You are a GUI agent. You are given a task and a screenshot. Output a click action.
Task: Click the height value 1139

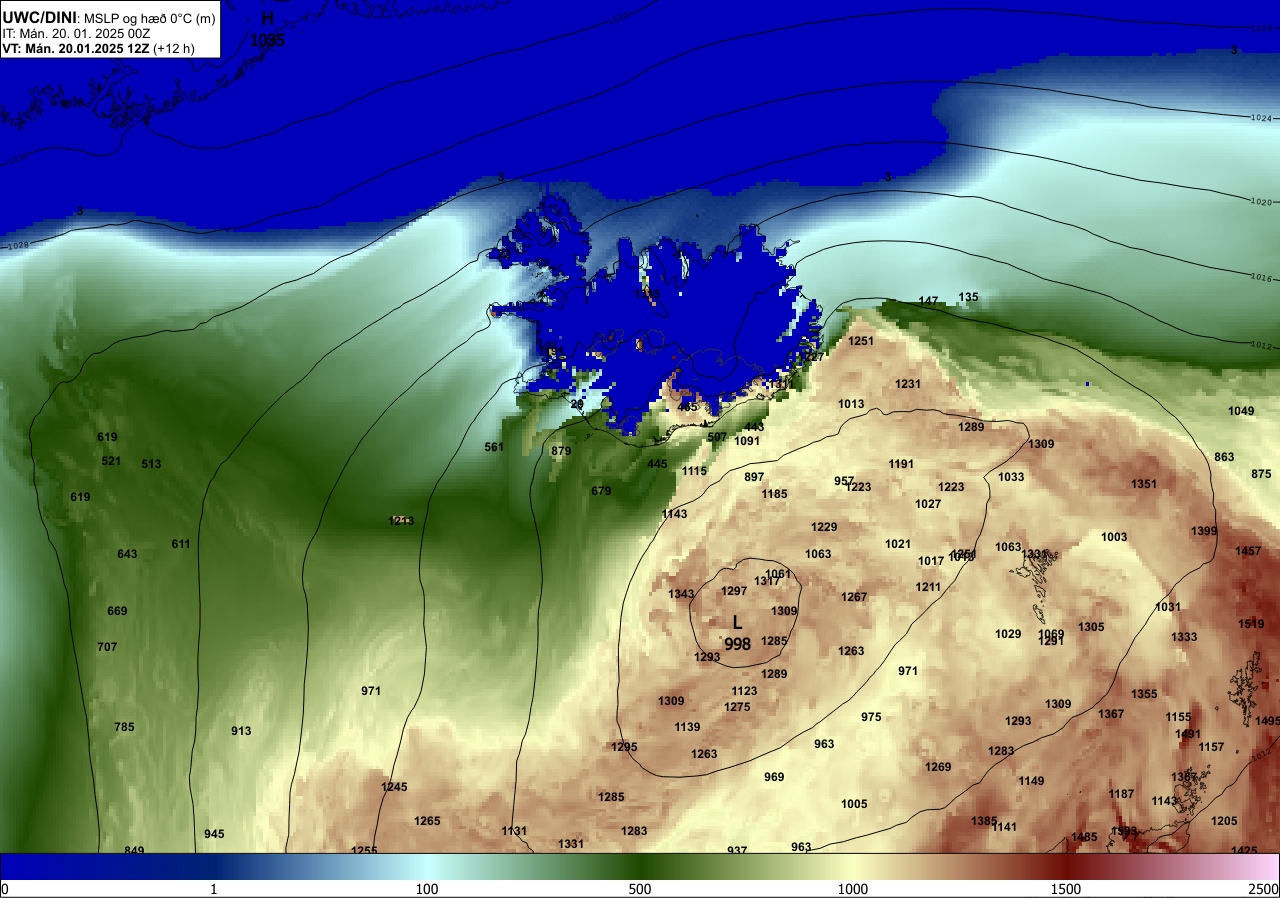(687, 727)
